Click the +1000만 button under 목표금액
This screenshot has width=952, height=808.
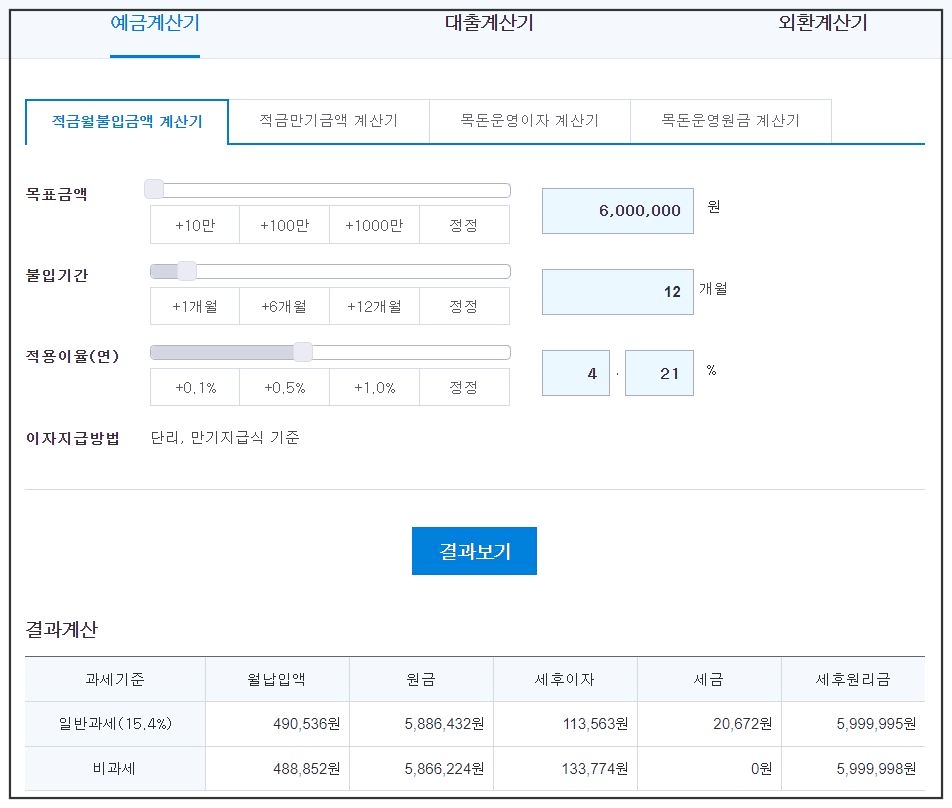tap(374, 224)
